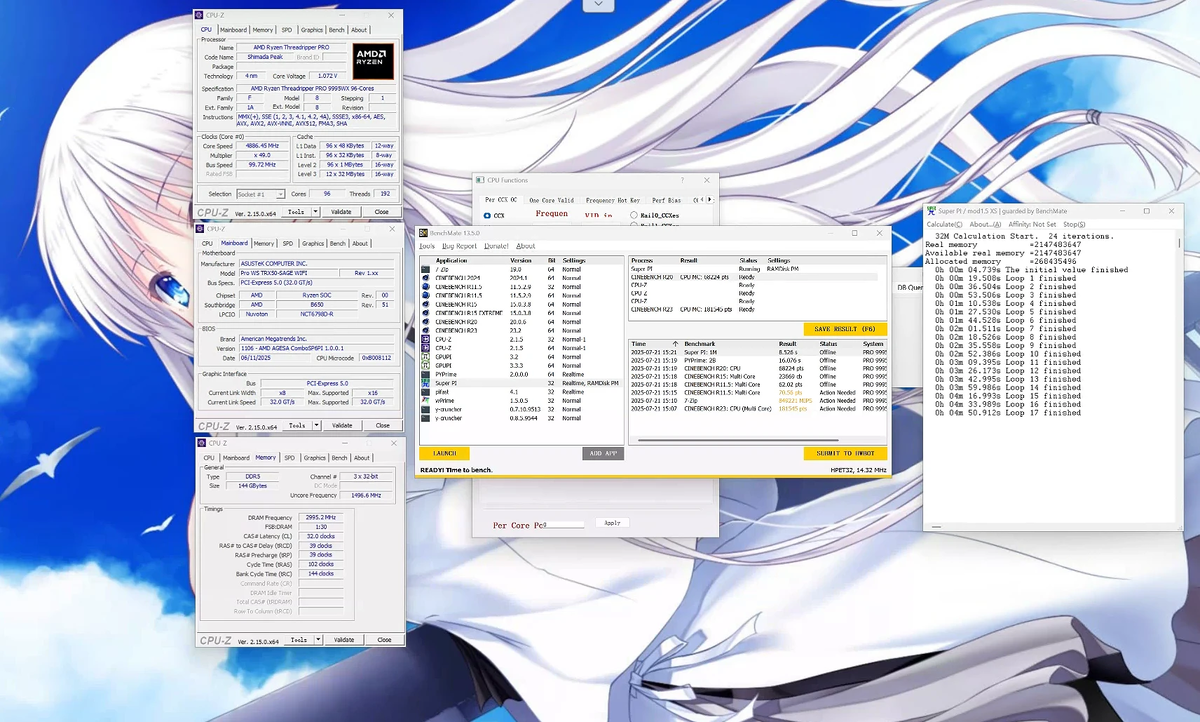Open the Donate! menu in BenchMate
Screen dimensions: 1200x722
pos(496,246)
